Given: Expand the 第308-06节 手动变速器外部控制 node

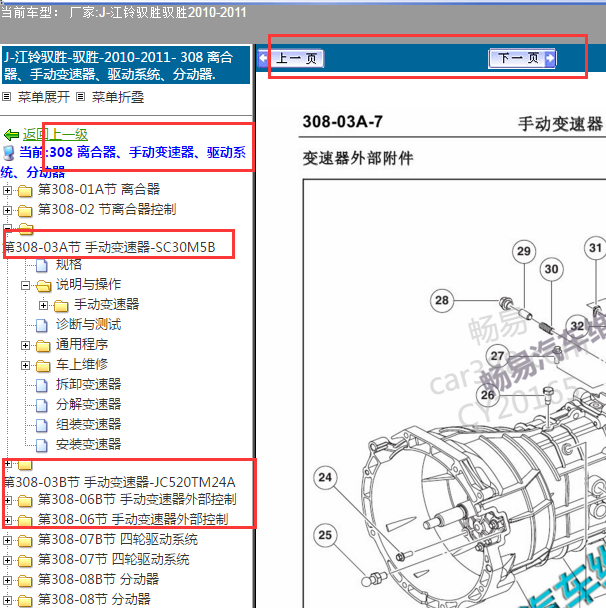Looking at the screenshot, I should coord(7,520).
